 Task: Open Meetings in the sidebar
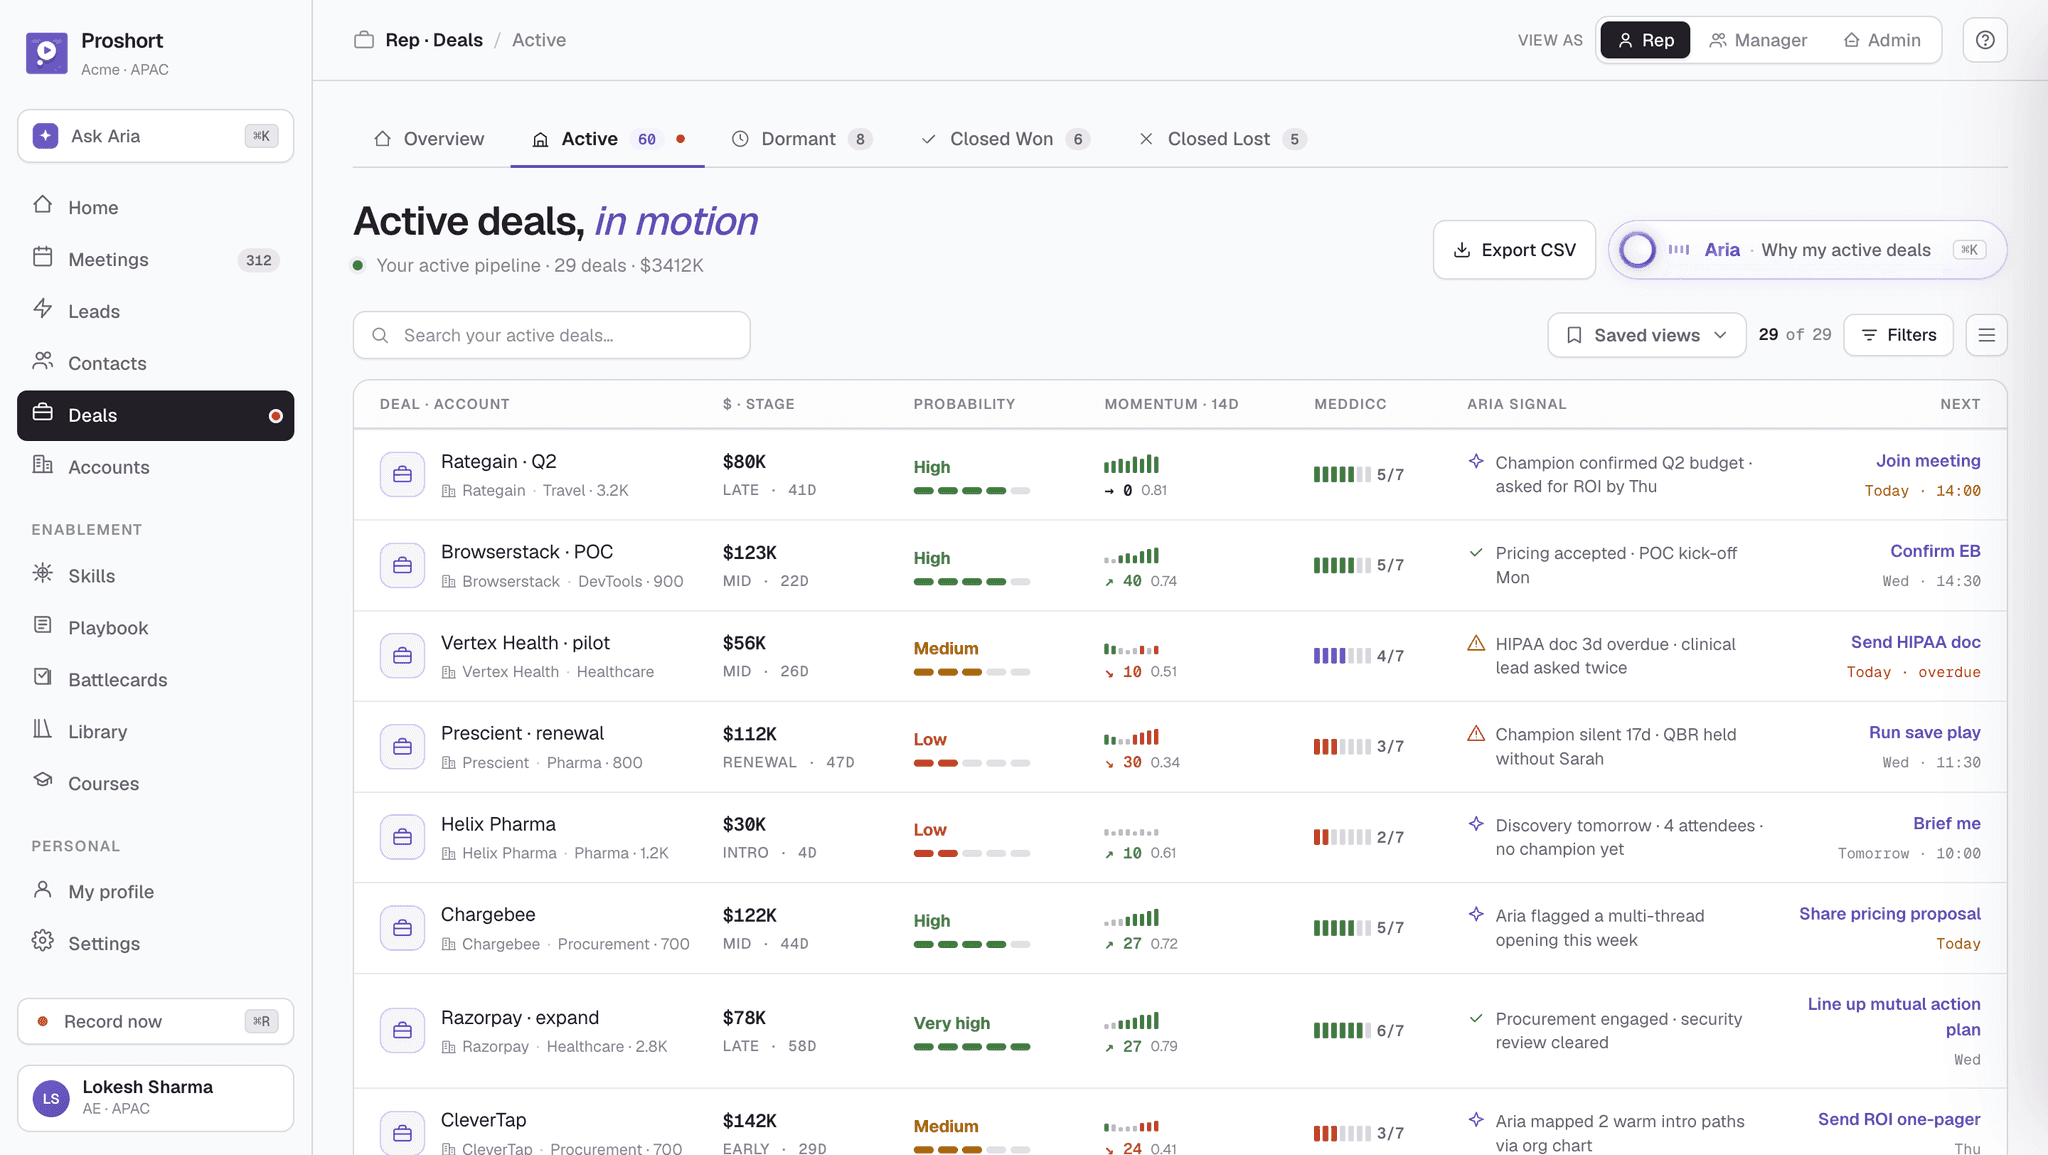156,259
